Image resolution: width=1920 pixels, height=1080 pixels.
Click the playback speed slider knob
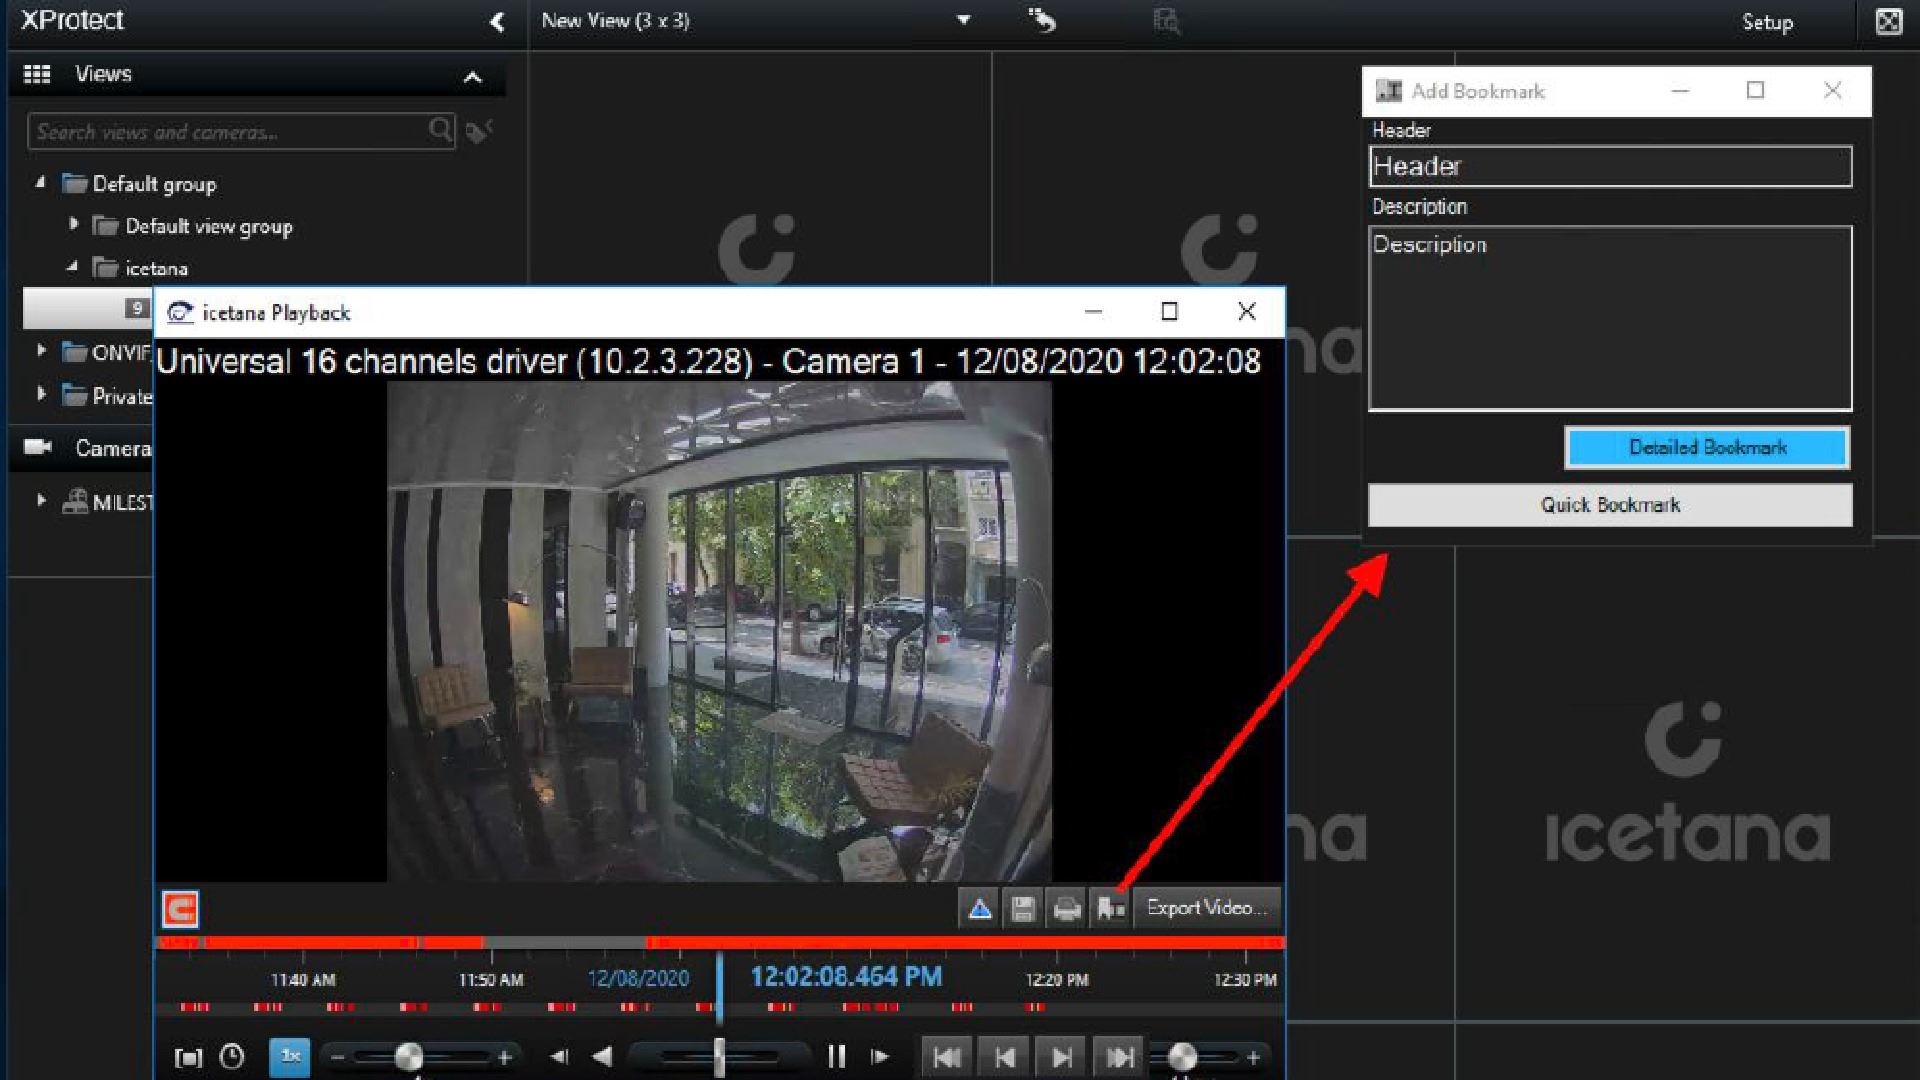tap(408, 1057)
